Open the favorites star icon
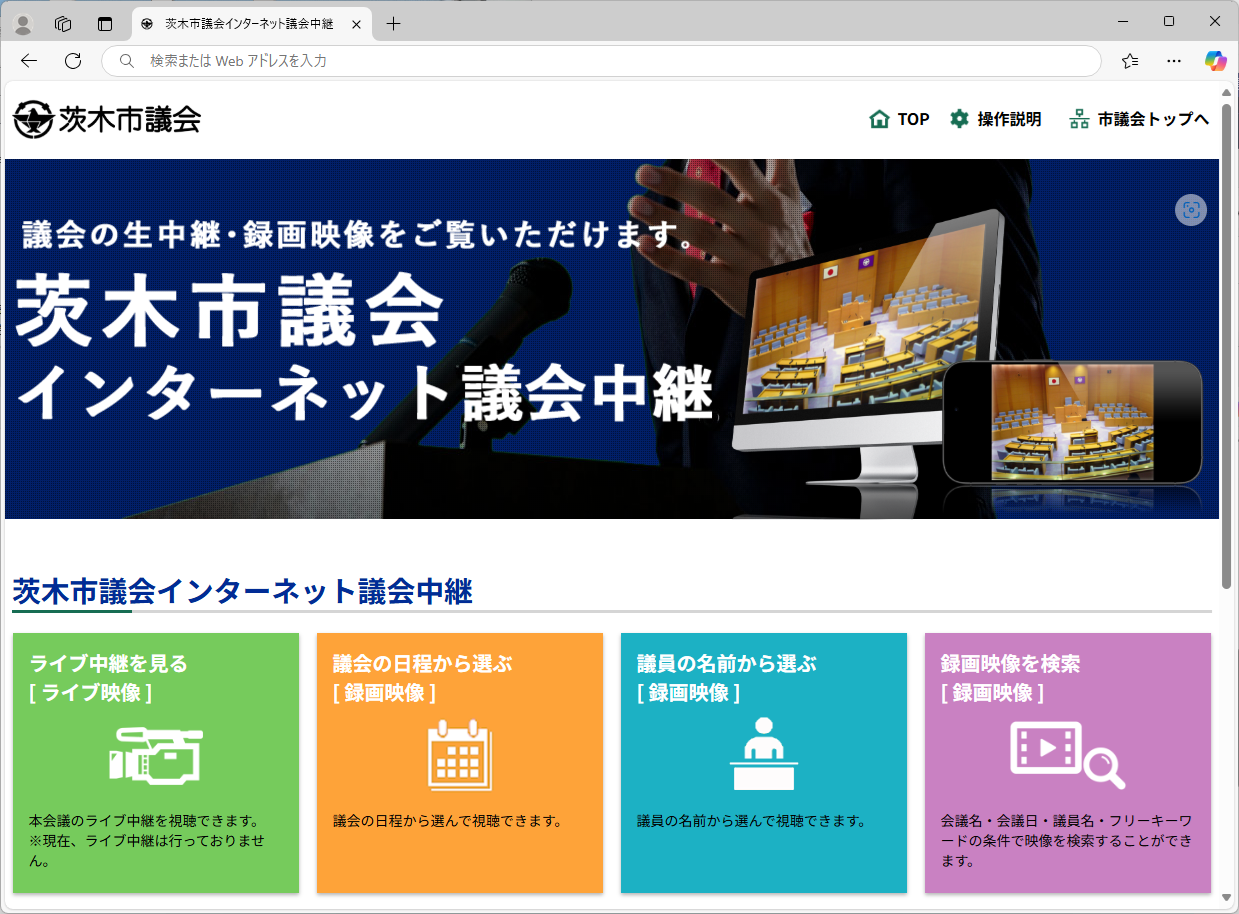The width and height of the screenshot is (1239, 914). pyautogui.click(x=1130, y=61)
